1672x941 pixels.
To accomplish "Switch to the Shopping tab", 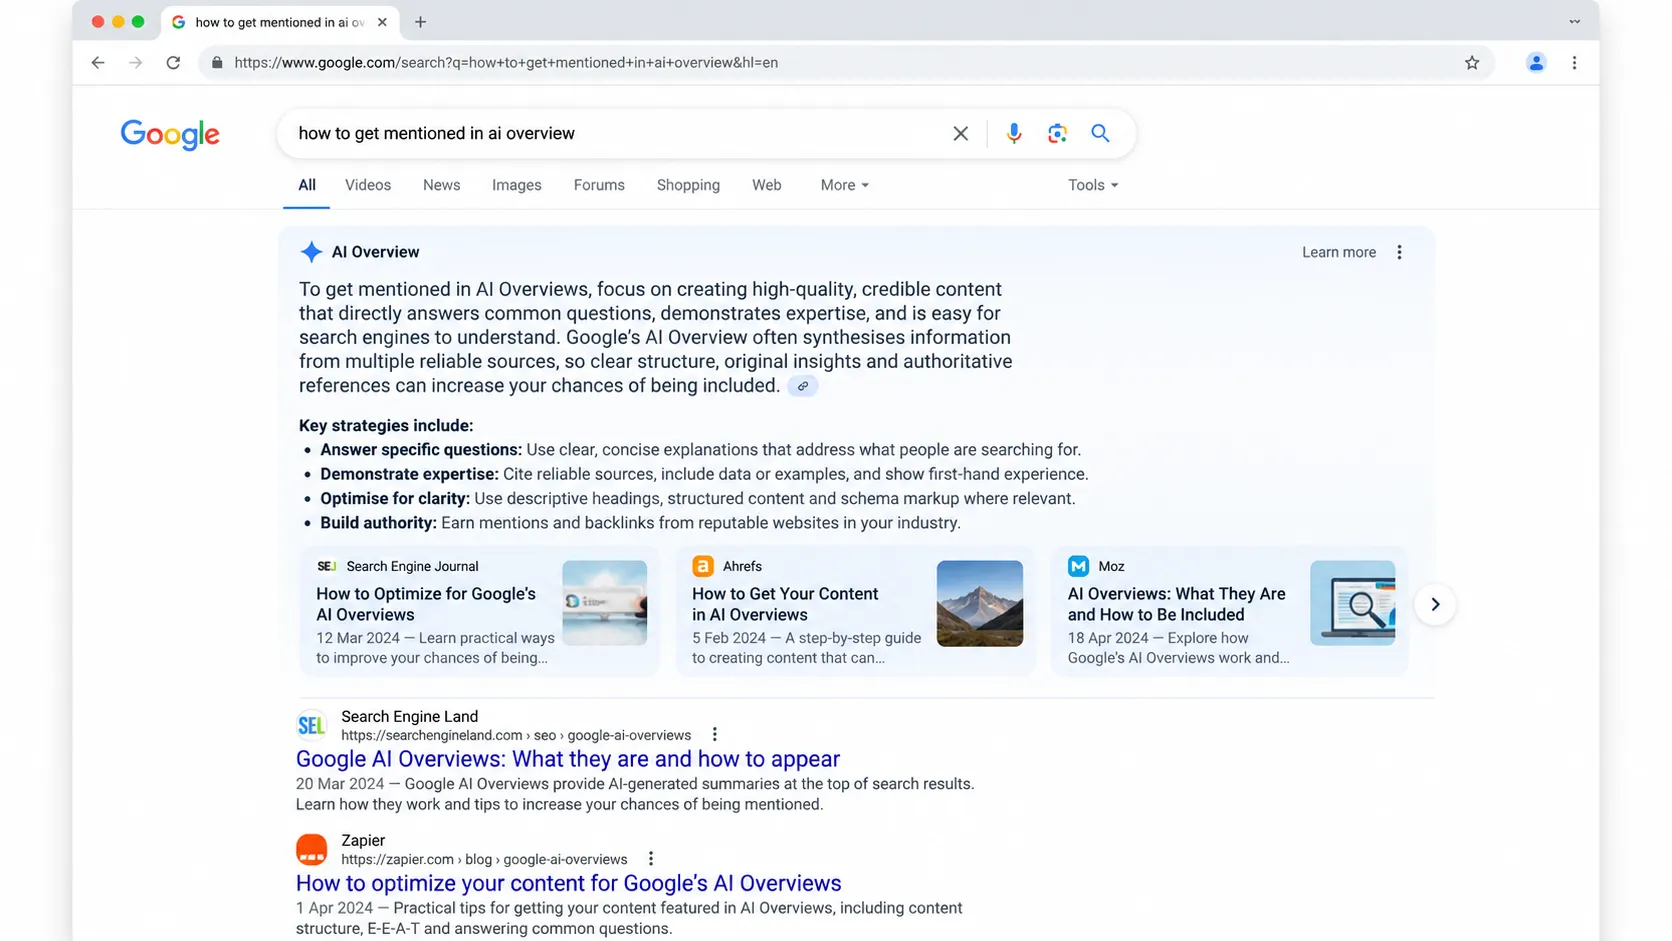I will click(x=688, y=185).
